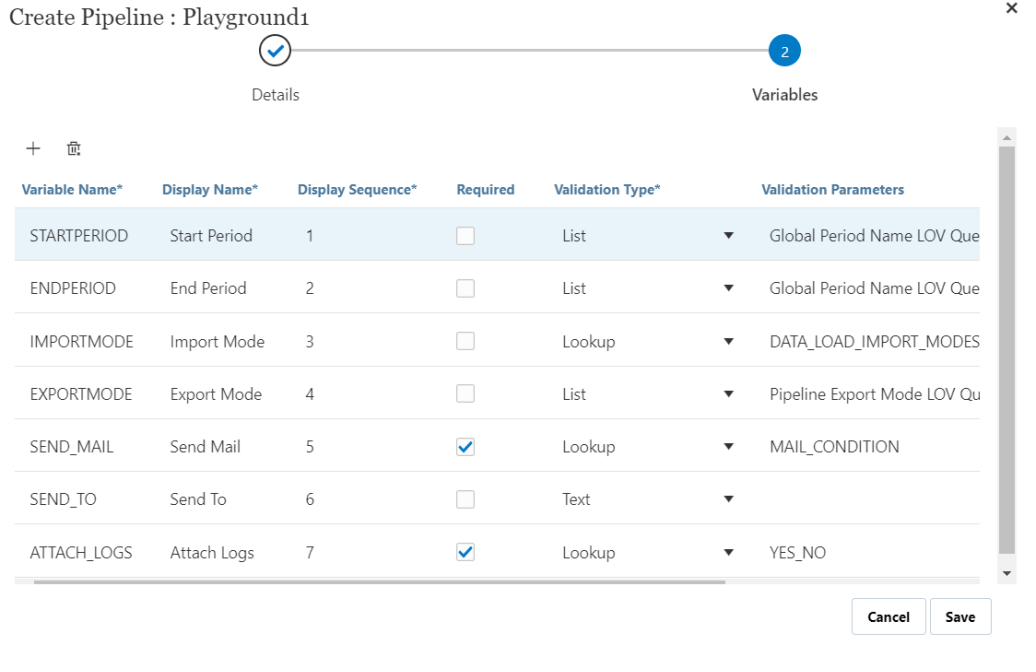Edit the End Period display name

point(208,288)
